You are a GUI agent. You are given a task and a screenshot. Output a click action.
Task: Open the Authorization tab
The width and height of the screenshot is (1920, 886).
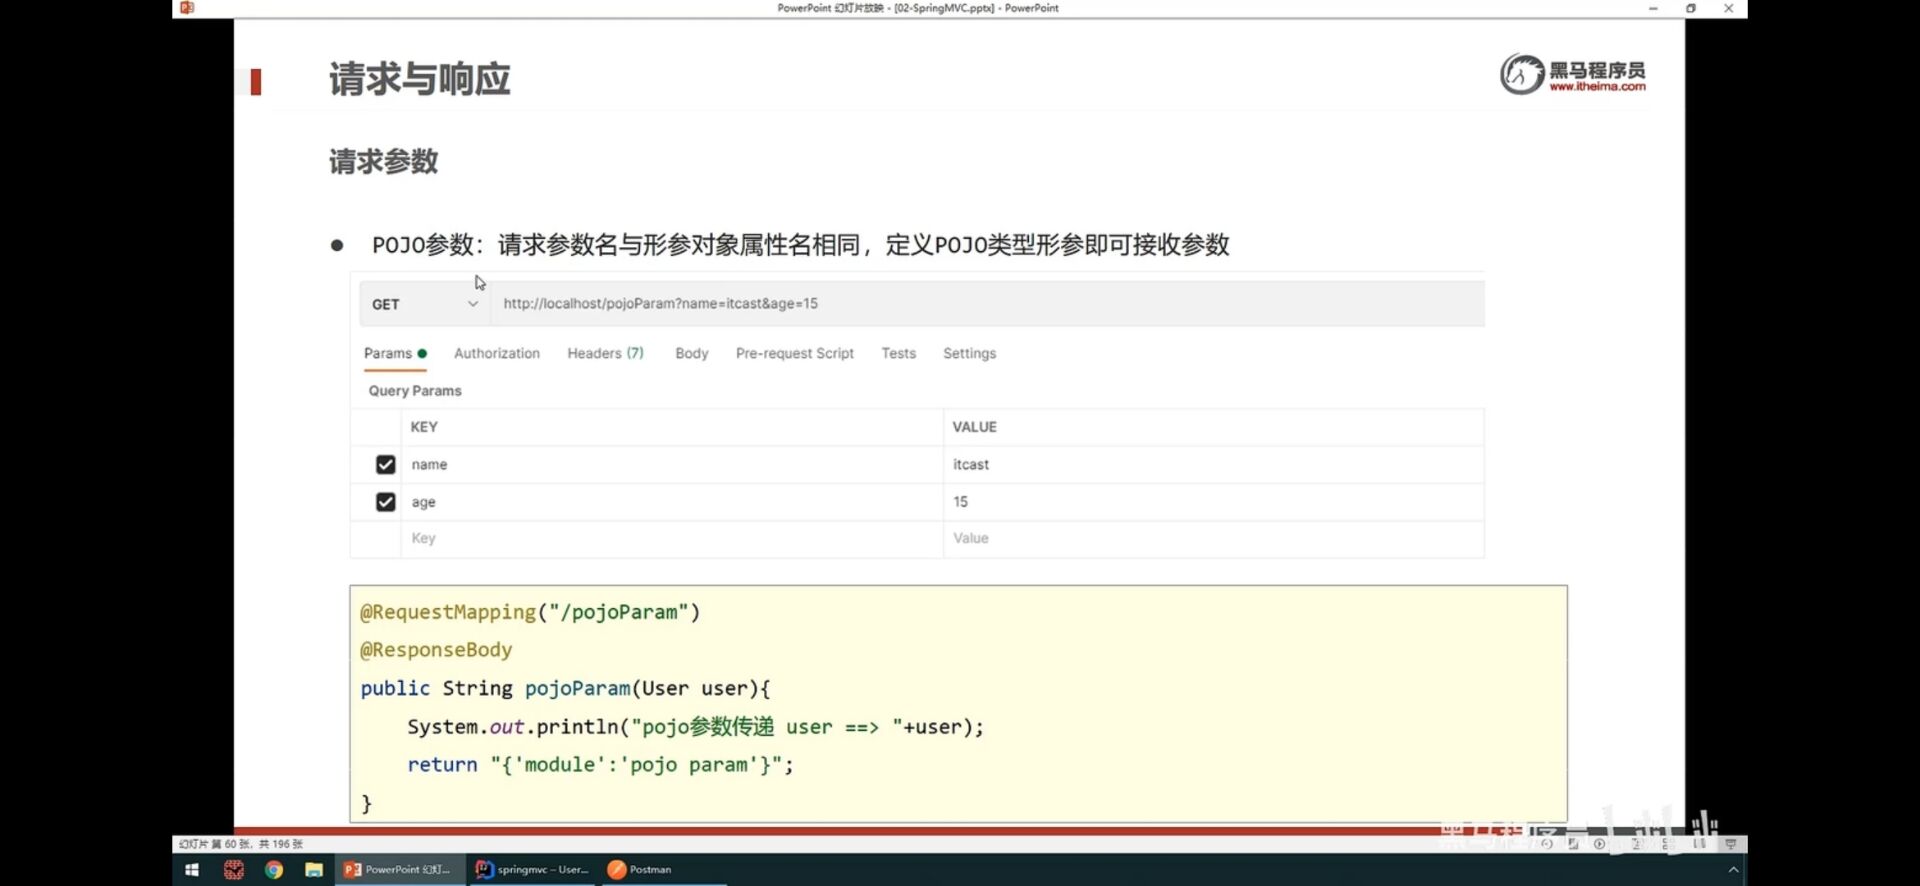pos(497,353)
